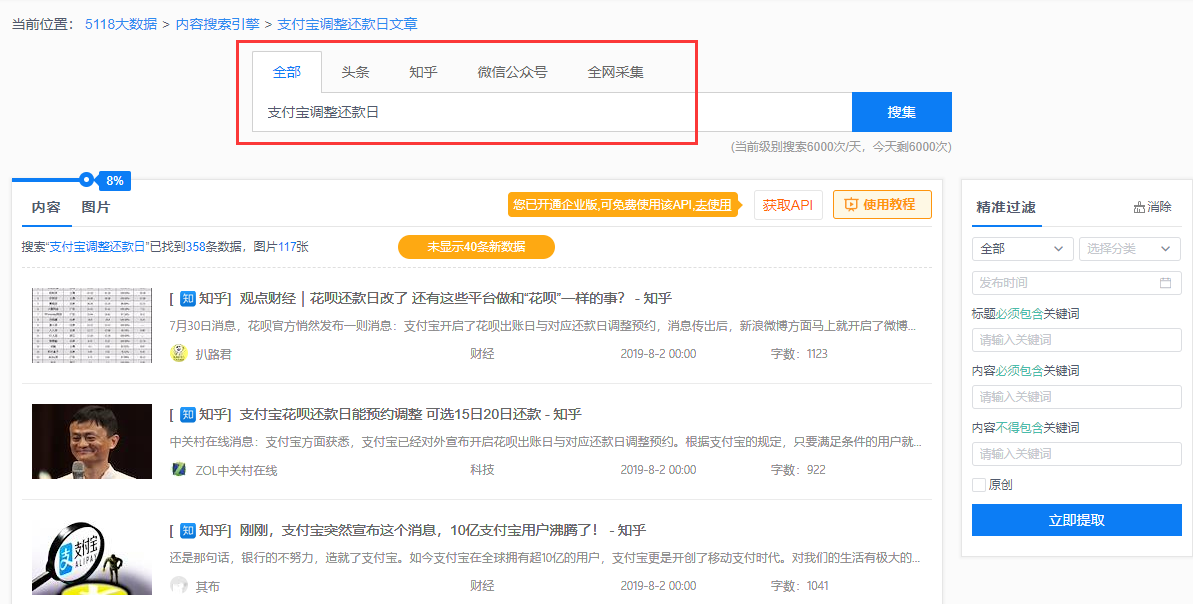Click the snippet starting 7月30日消息

coord(542,326)
